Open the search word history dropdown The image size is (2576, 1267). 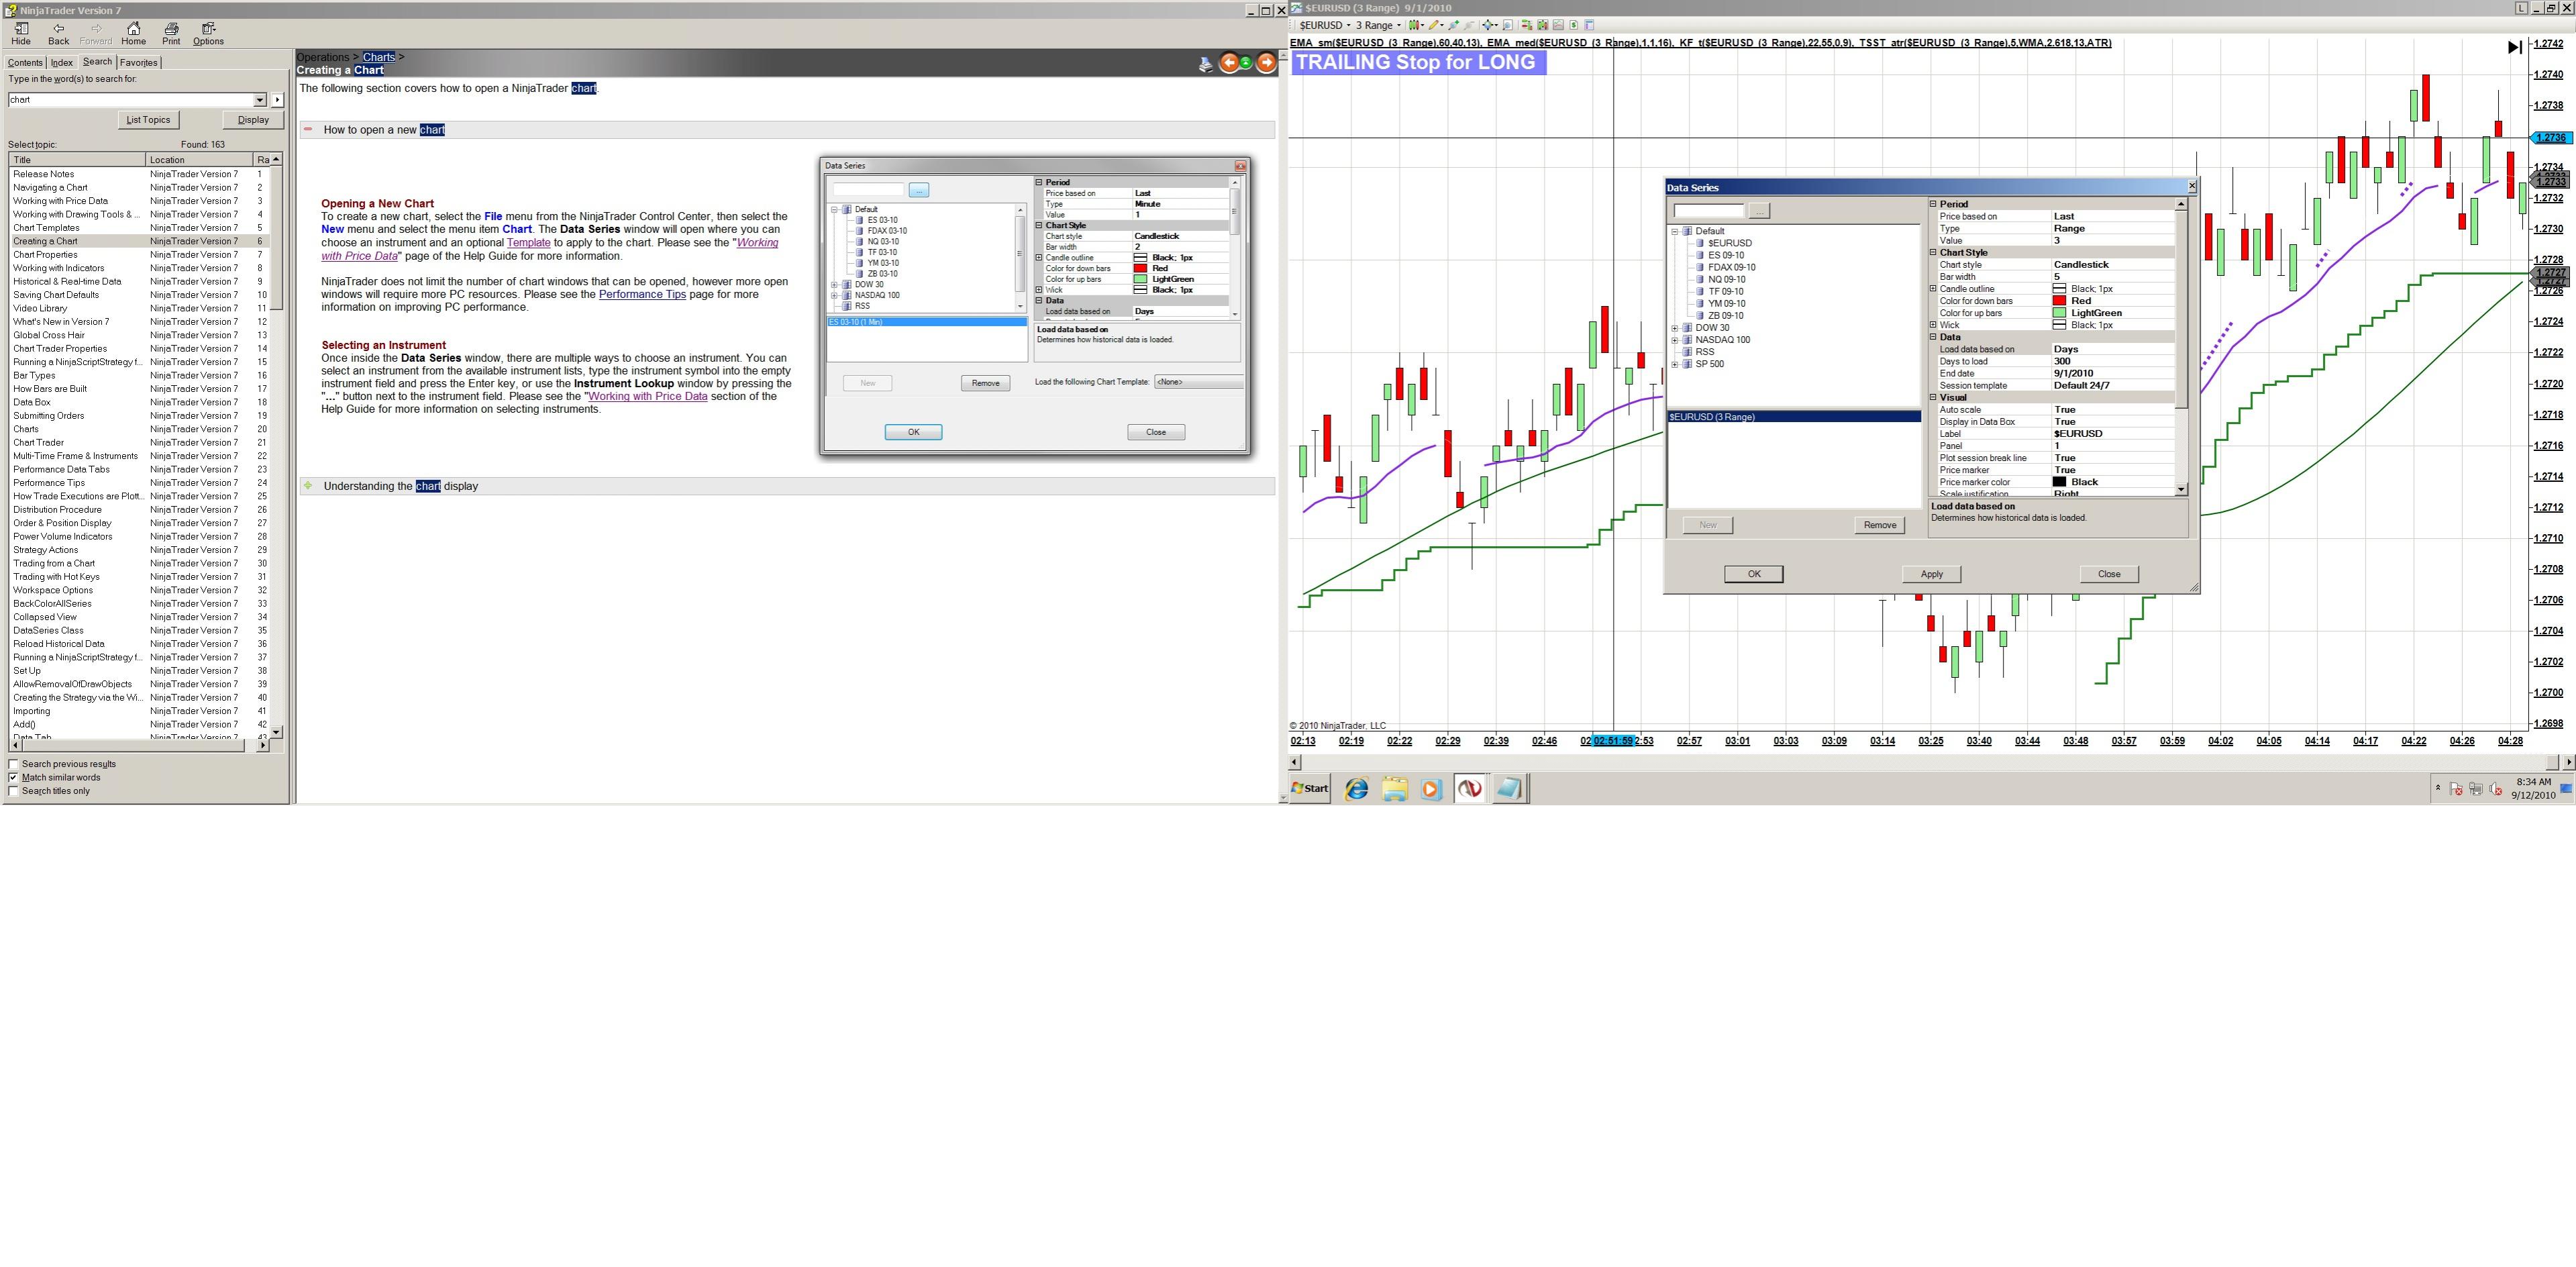point(260,100)
